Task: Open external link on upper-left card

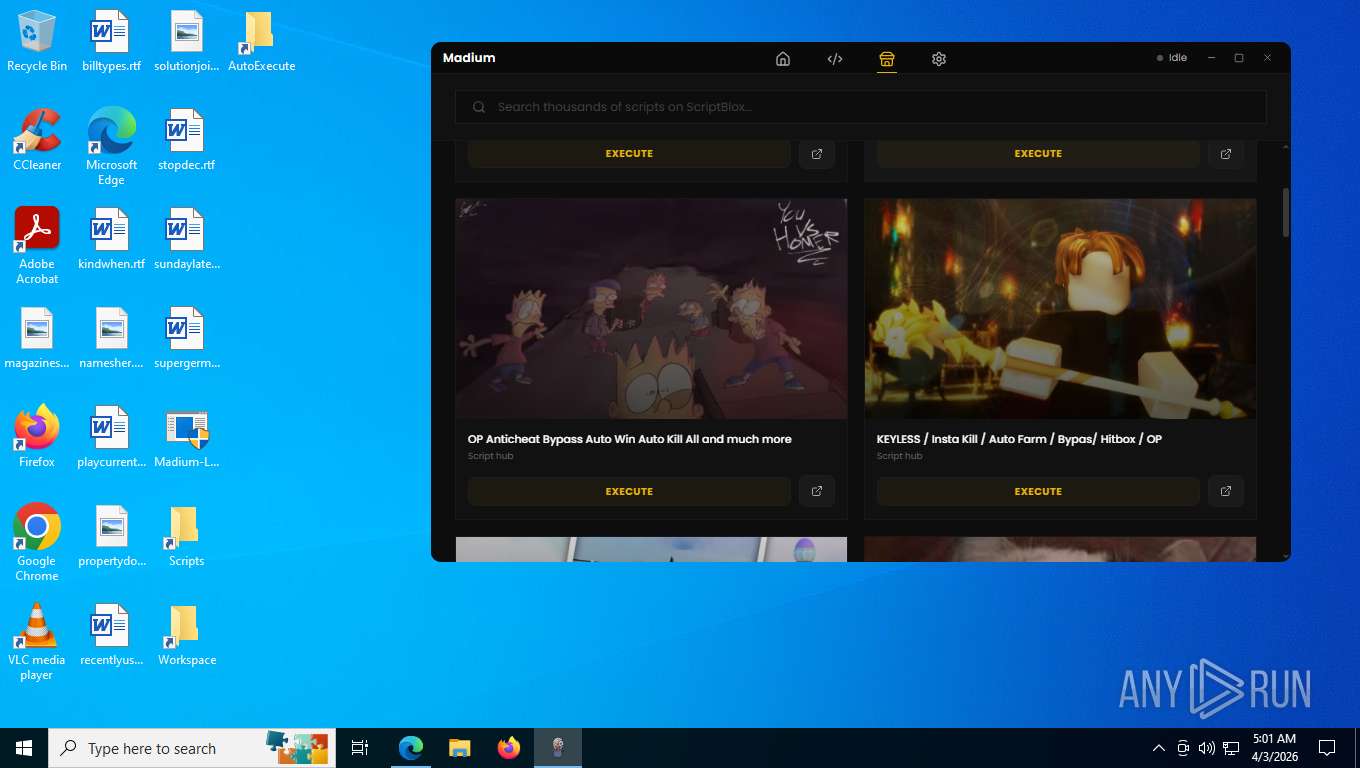Action: pos(817,154)
